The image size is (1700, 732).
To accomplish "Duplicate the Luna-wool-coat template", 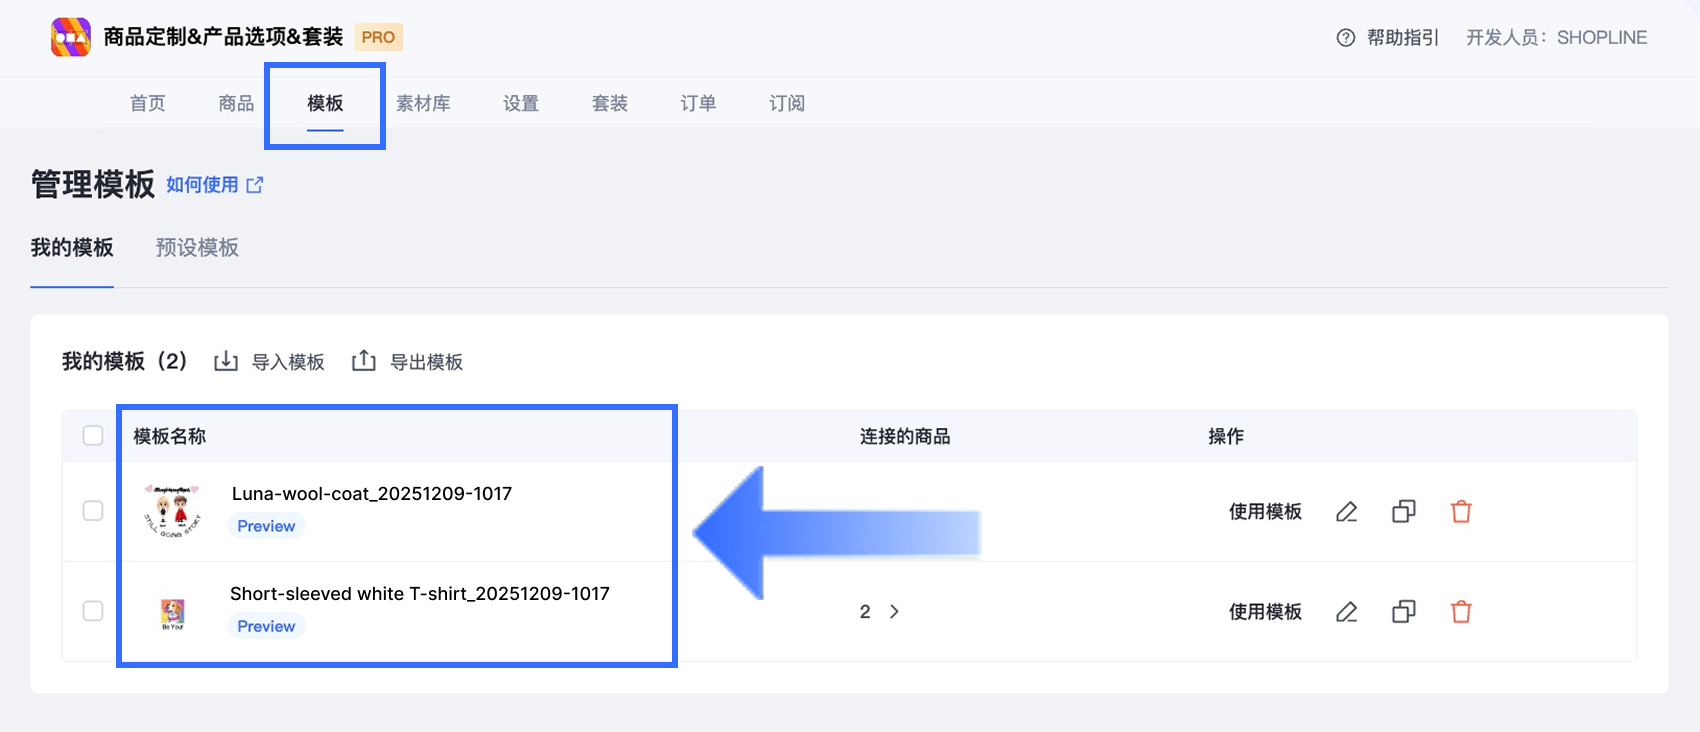I will point(1404,512).
